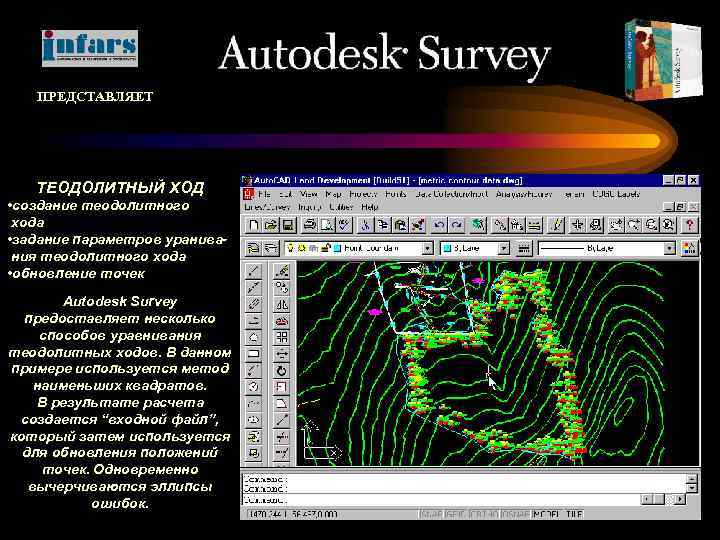The image size is (720, 540).
Task: Select the Polygon draw tool
Action: click(253, 337)
